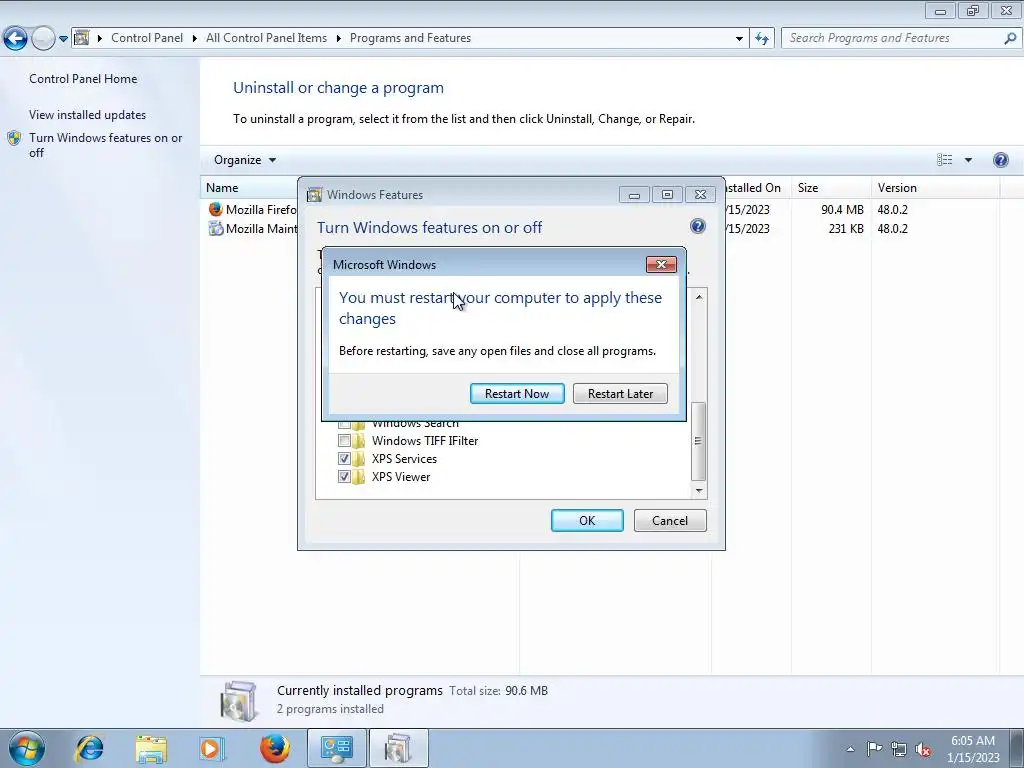This screenshot has width=1024, height=768.
Task: Click Programs and Features breadcrumb
Action: (410, 38)
